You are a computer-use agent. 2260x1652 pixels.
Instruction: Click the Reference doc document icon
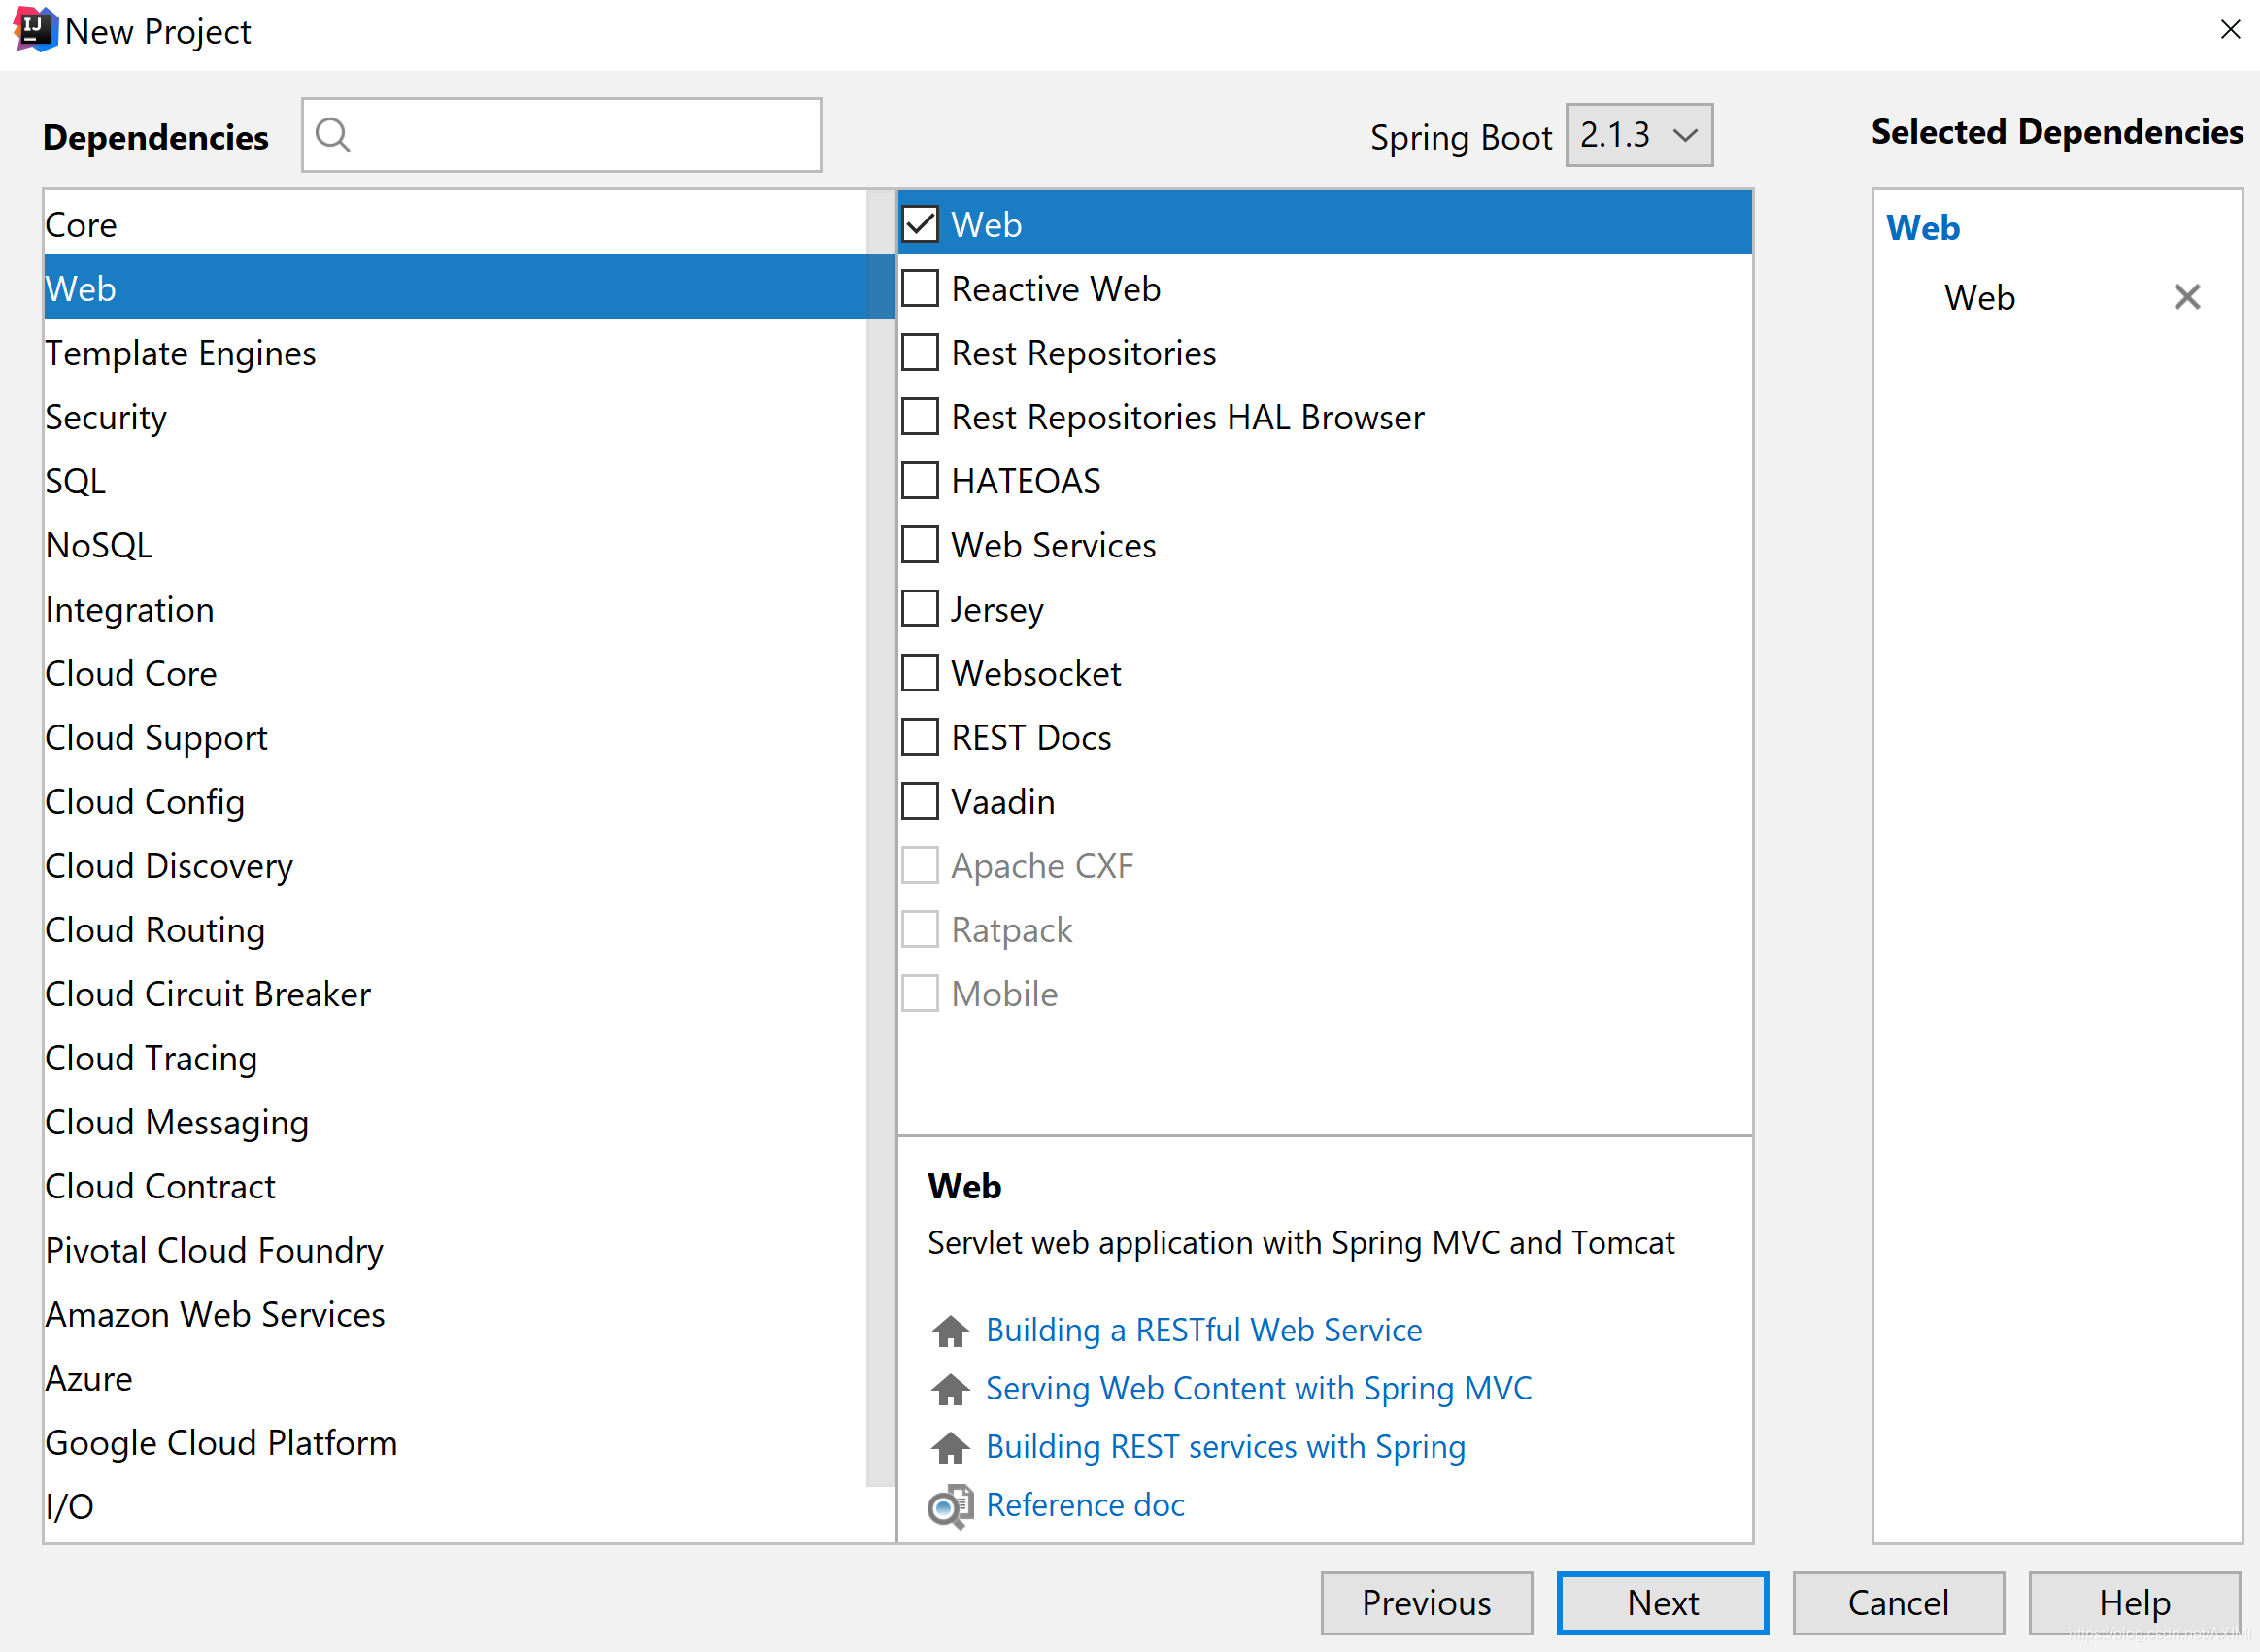pyautogui.click(x=949, y=1506)
